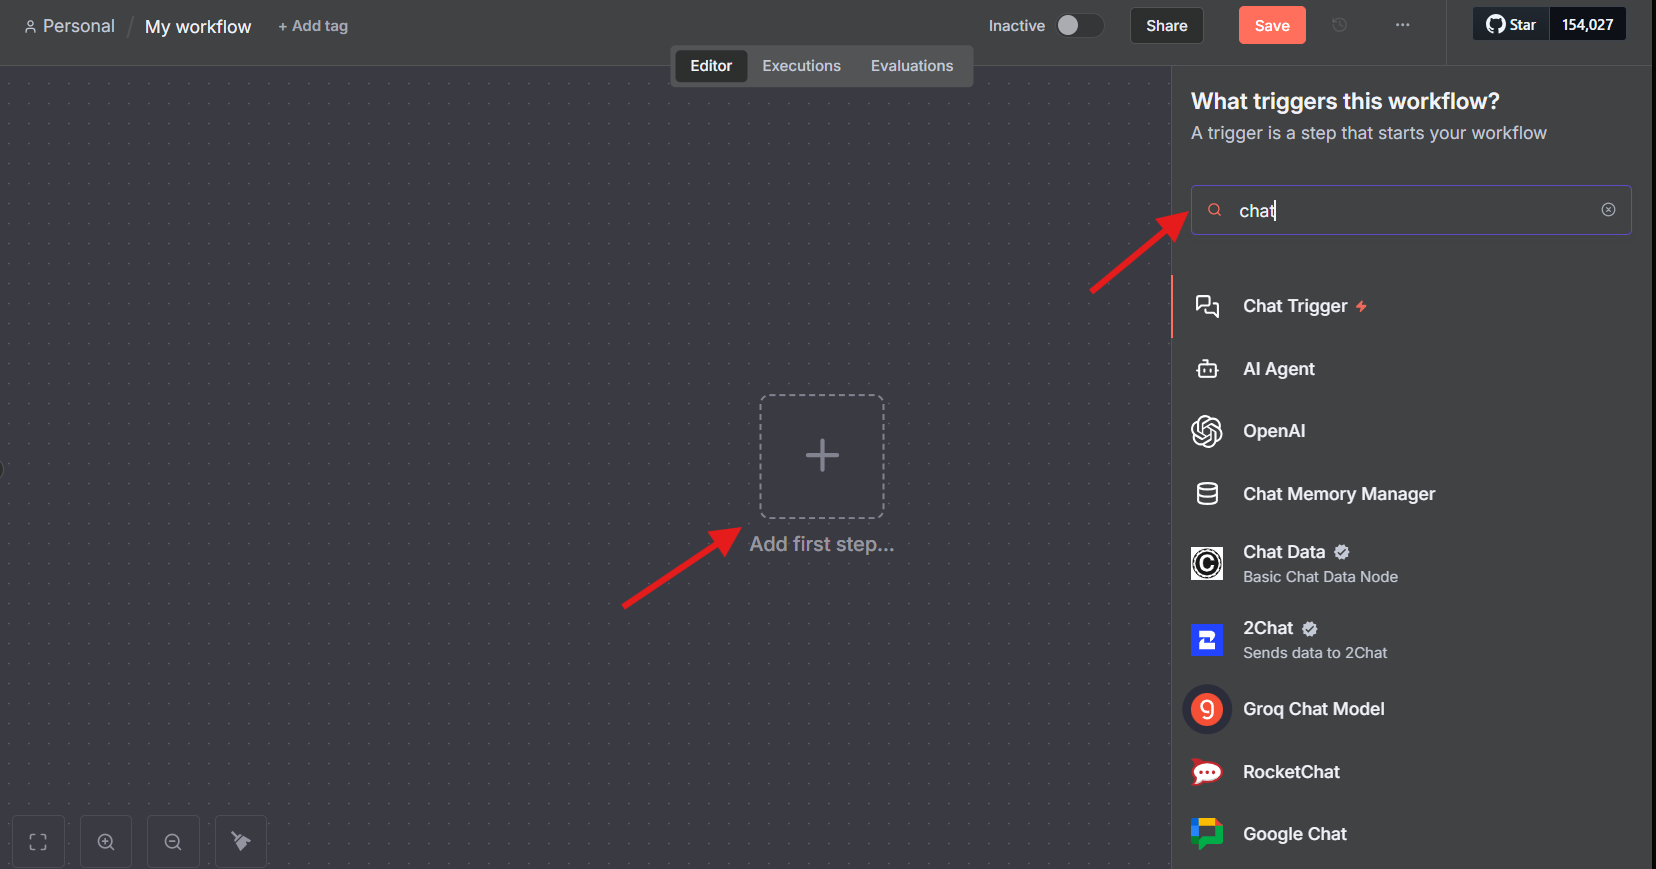Screen dimensions: 1656x869
Task: Click the GitHub Star button
Action: point(1511,24)
